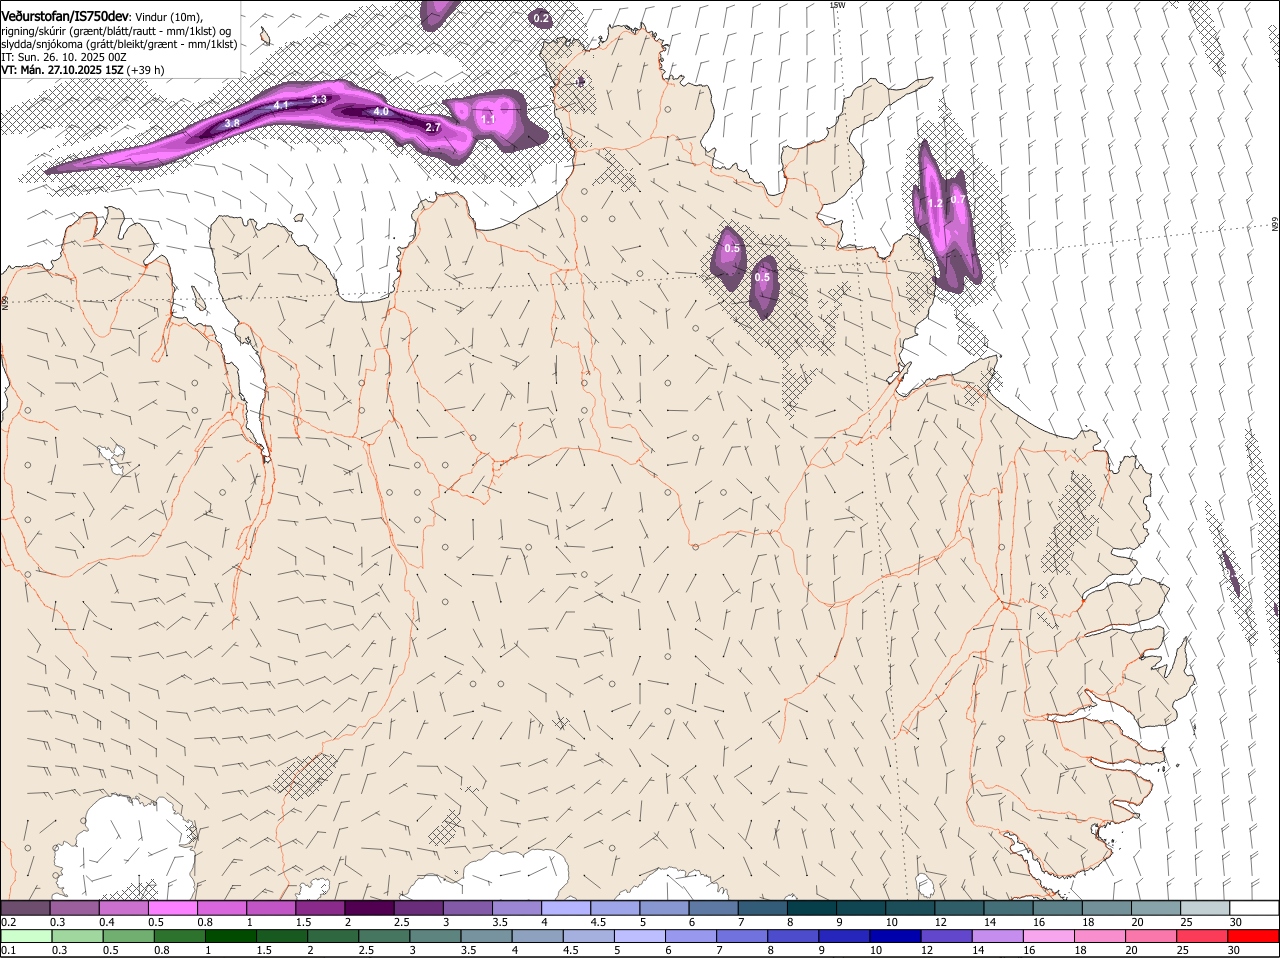This screenshot has height=958, width=1280.
Task: Pick top legend swatch between 0.2 and 0.3
Action: 25,907
